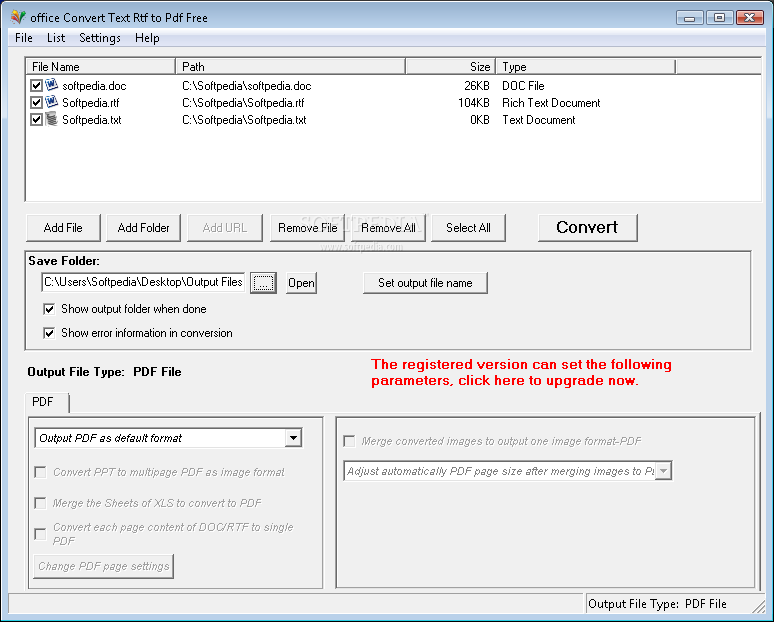The height and width of the screenshot is (622, 774).
Task: Click the Rich Text Document type cell
Action: pos(551,103)
